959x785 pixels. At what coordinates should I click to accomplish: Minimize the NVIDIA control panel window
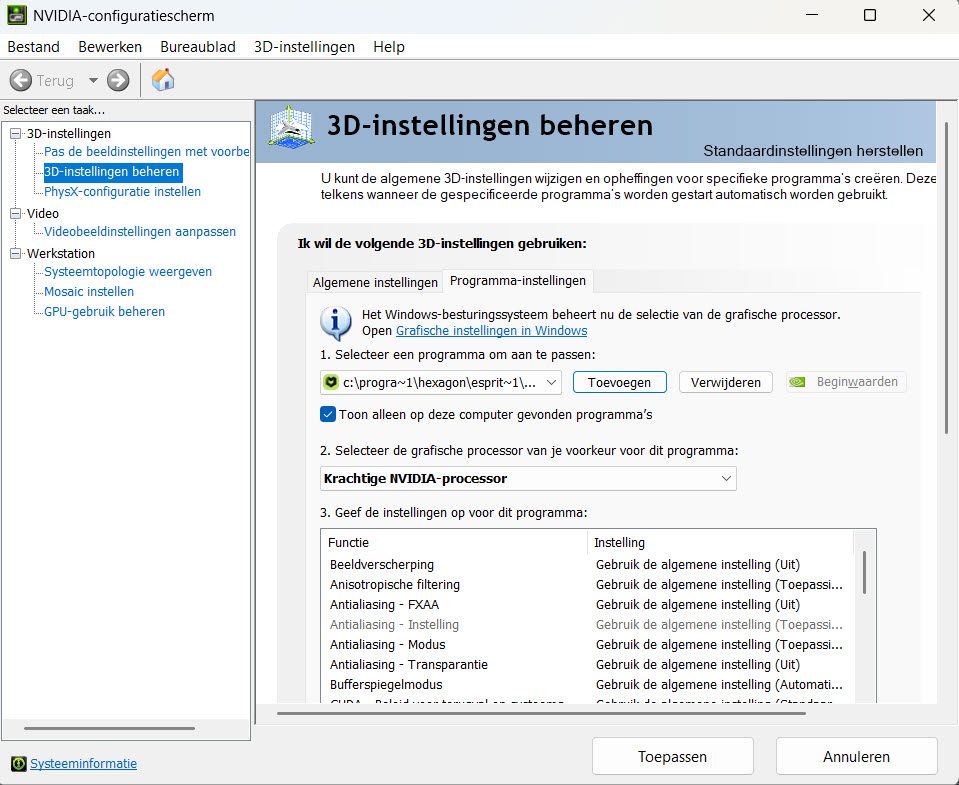click(x=812, y=15)
